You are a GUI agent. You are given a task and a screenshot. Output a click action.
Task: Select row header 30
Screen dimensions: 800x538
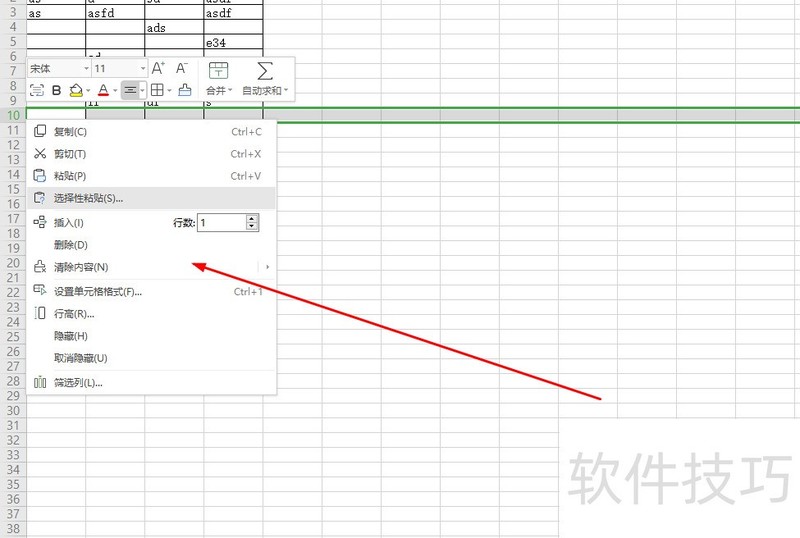[x=13, y=410]
